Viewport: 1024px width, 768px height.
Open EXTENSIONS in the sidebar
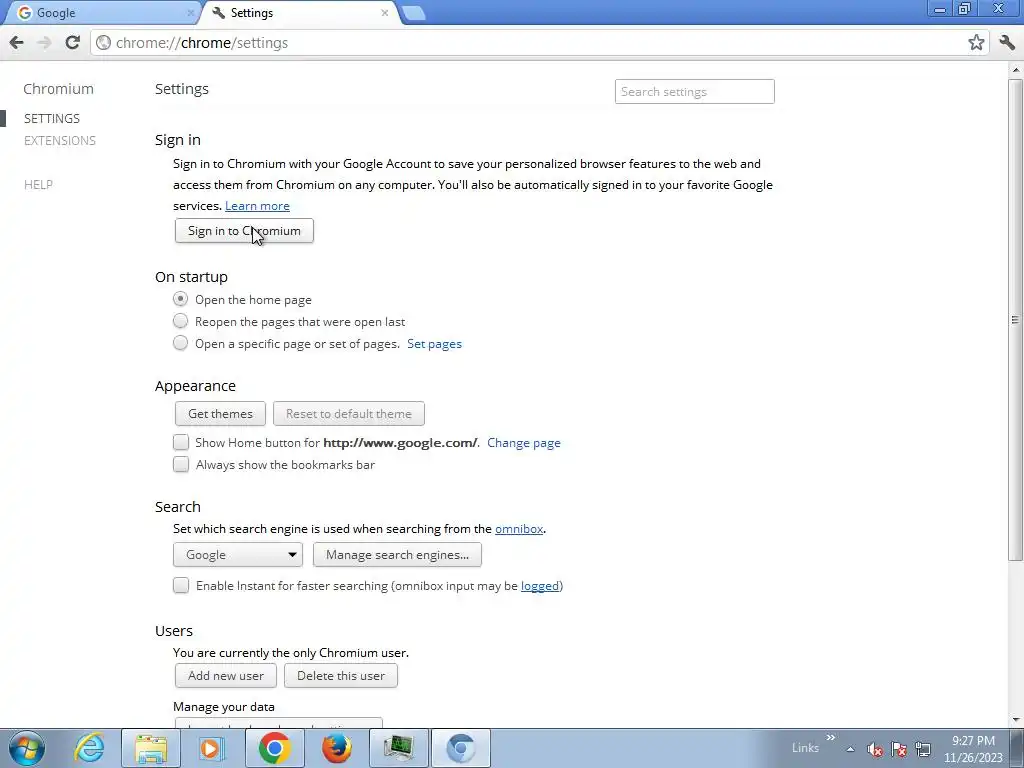click(x=59, y=141)
